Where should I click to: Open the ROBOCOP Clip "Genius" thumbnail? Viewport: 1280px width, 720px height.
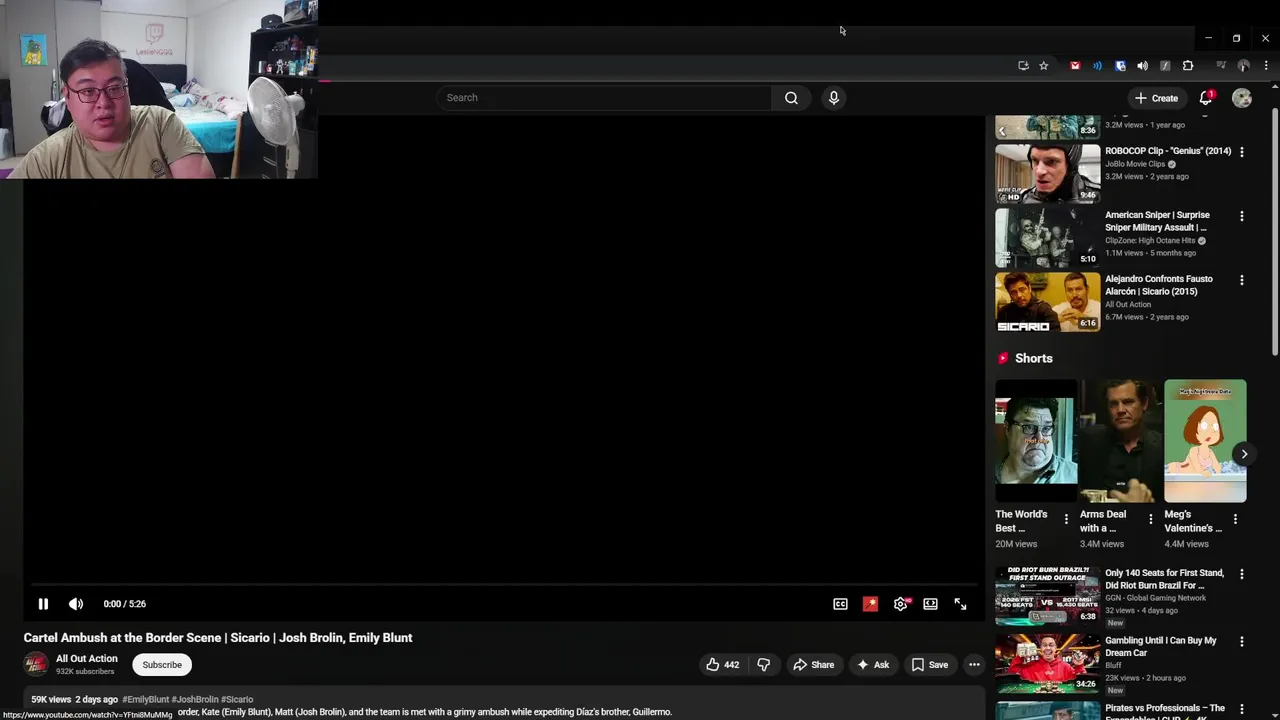1047,174
